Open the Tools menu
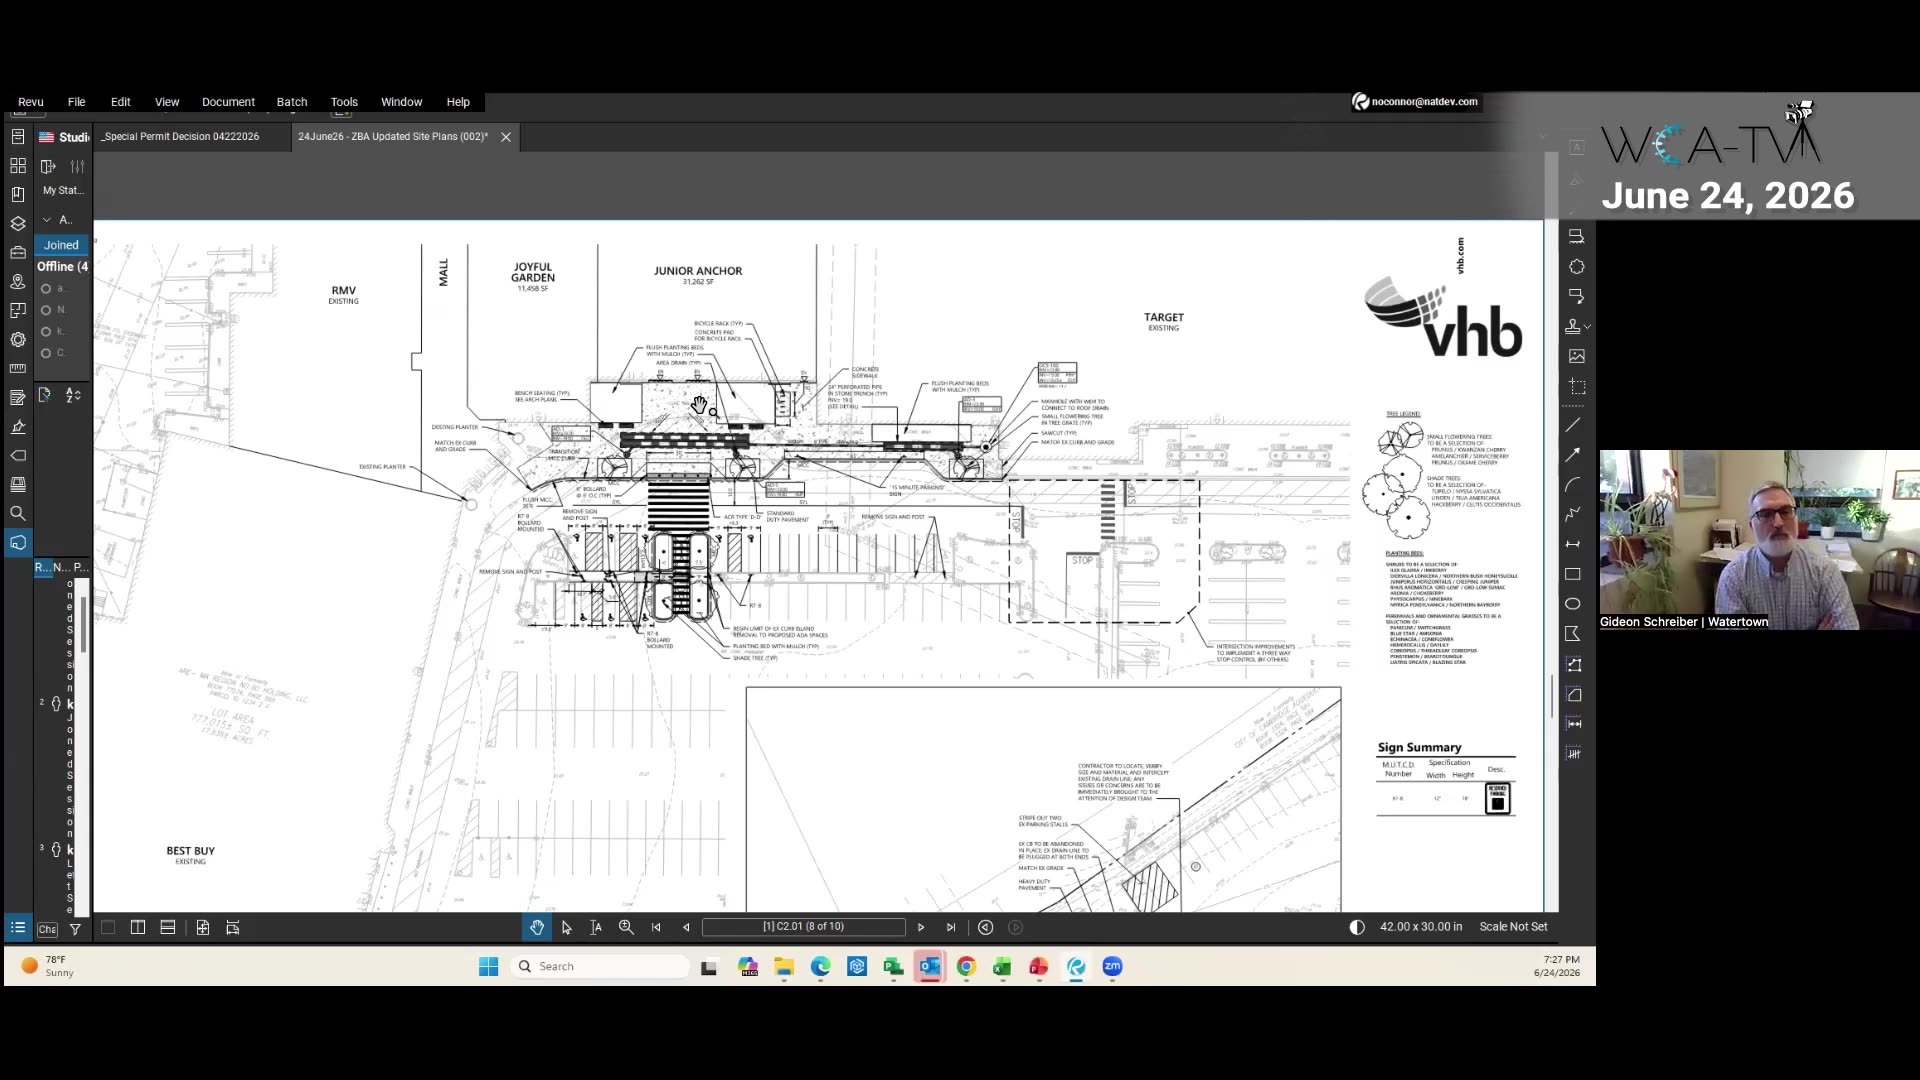This screenshot has height=1080, width=1920. (344, 102)
